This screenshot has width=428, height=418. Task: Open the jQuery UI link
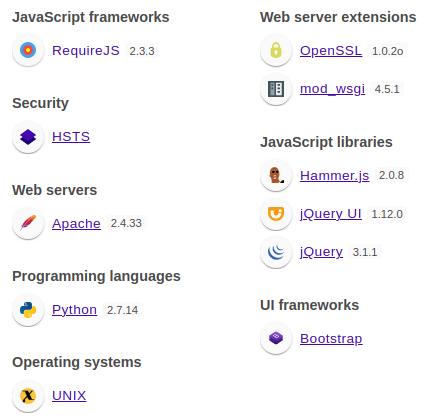coord(331,214)
